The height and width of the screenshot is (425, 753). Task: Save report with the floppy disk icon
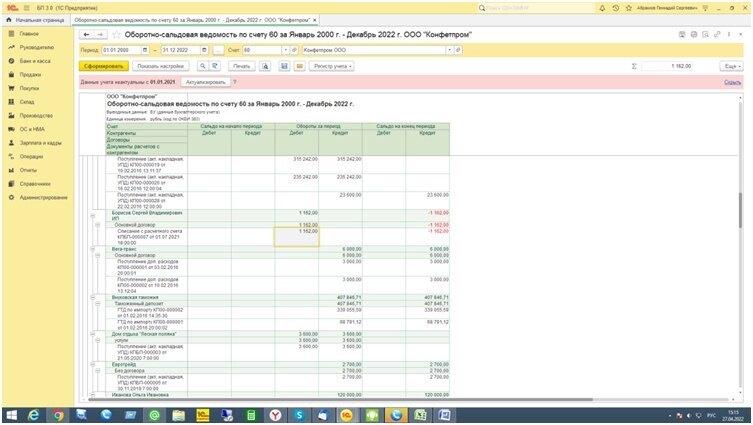(x=284, y=66)
